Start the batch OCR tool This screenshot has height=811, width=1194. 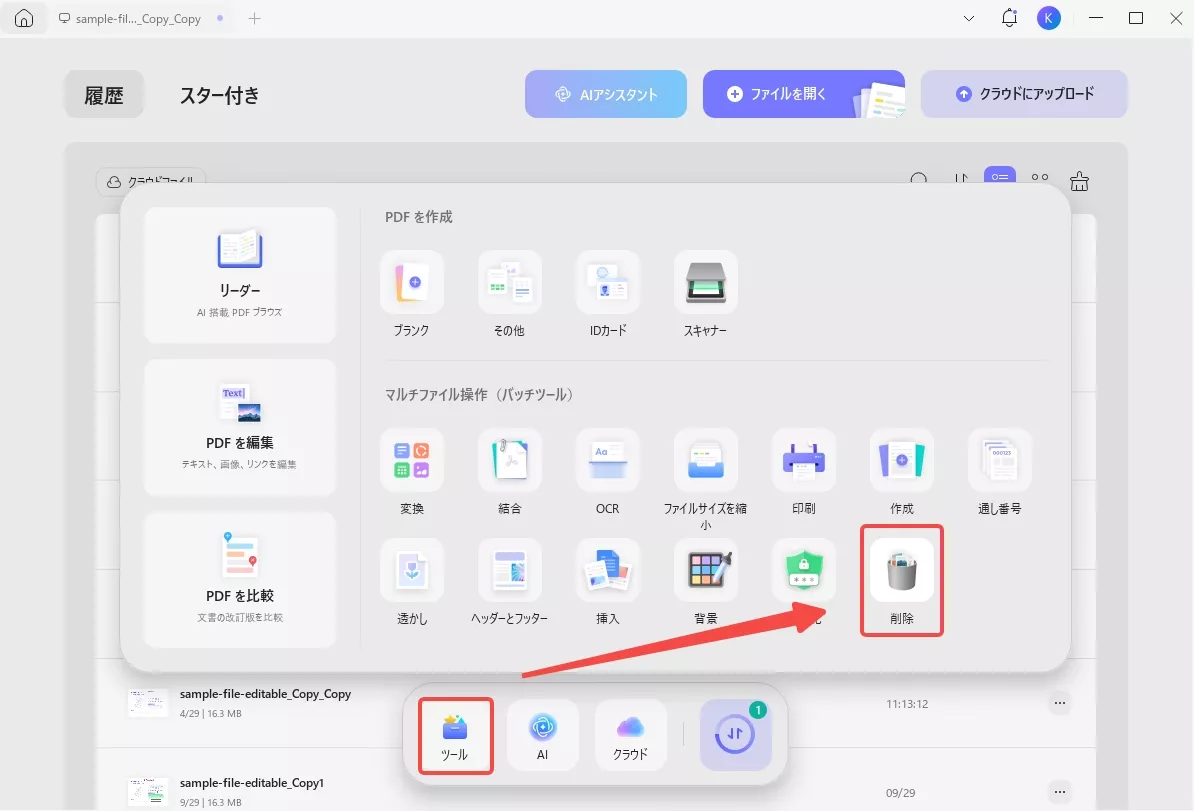click(x=608, y=460)
